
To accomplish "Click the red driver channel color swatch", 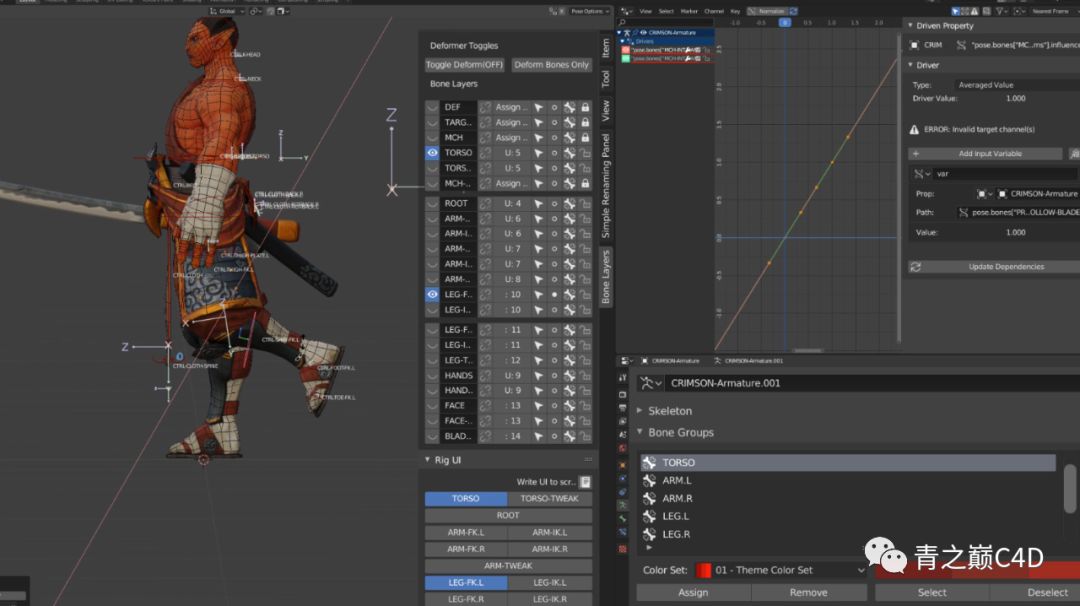I will coord(625,50).
